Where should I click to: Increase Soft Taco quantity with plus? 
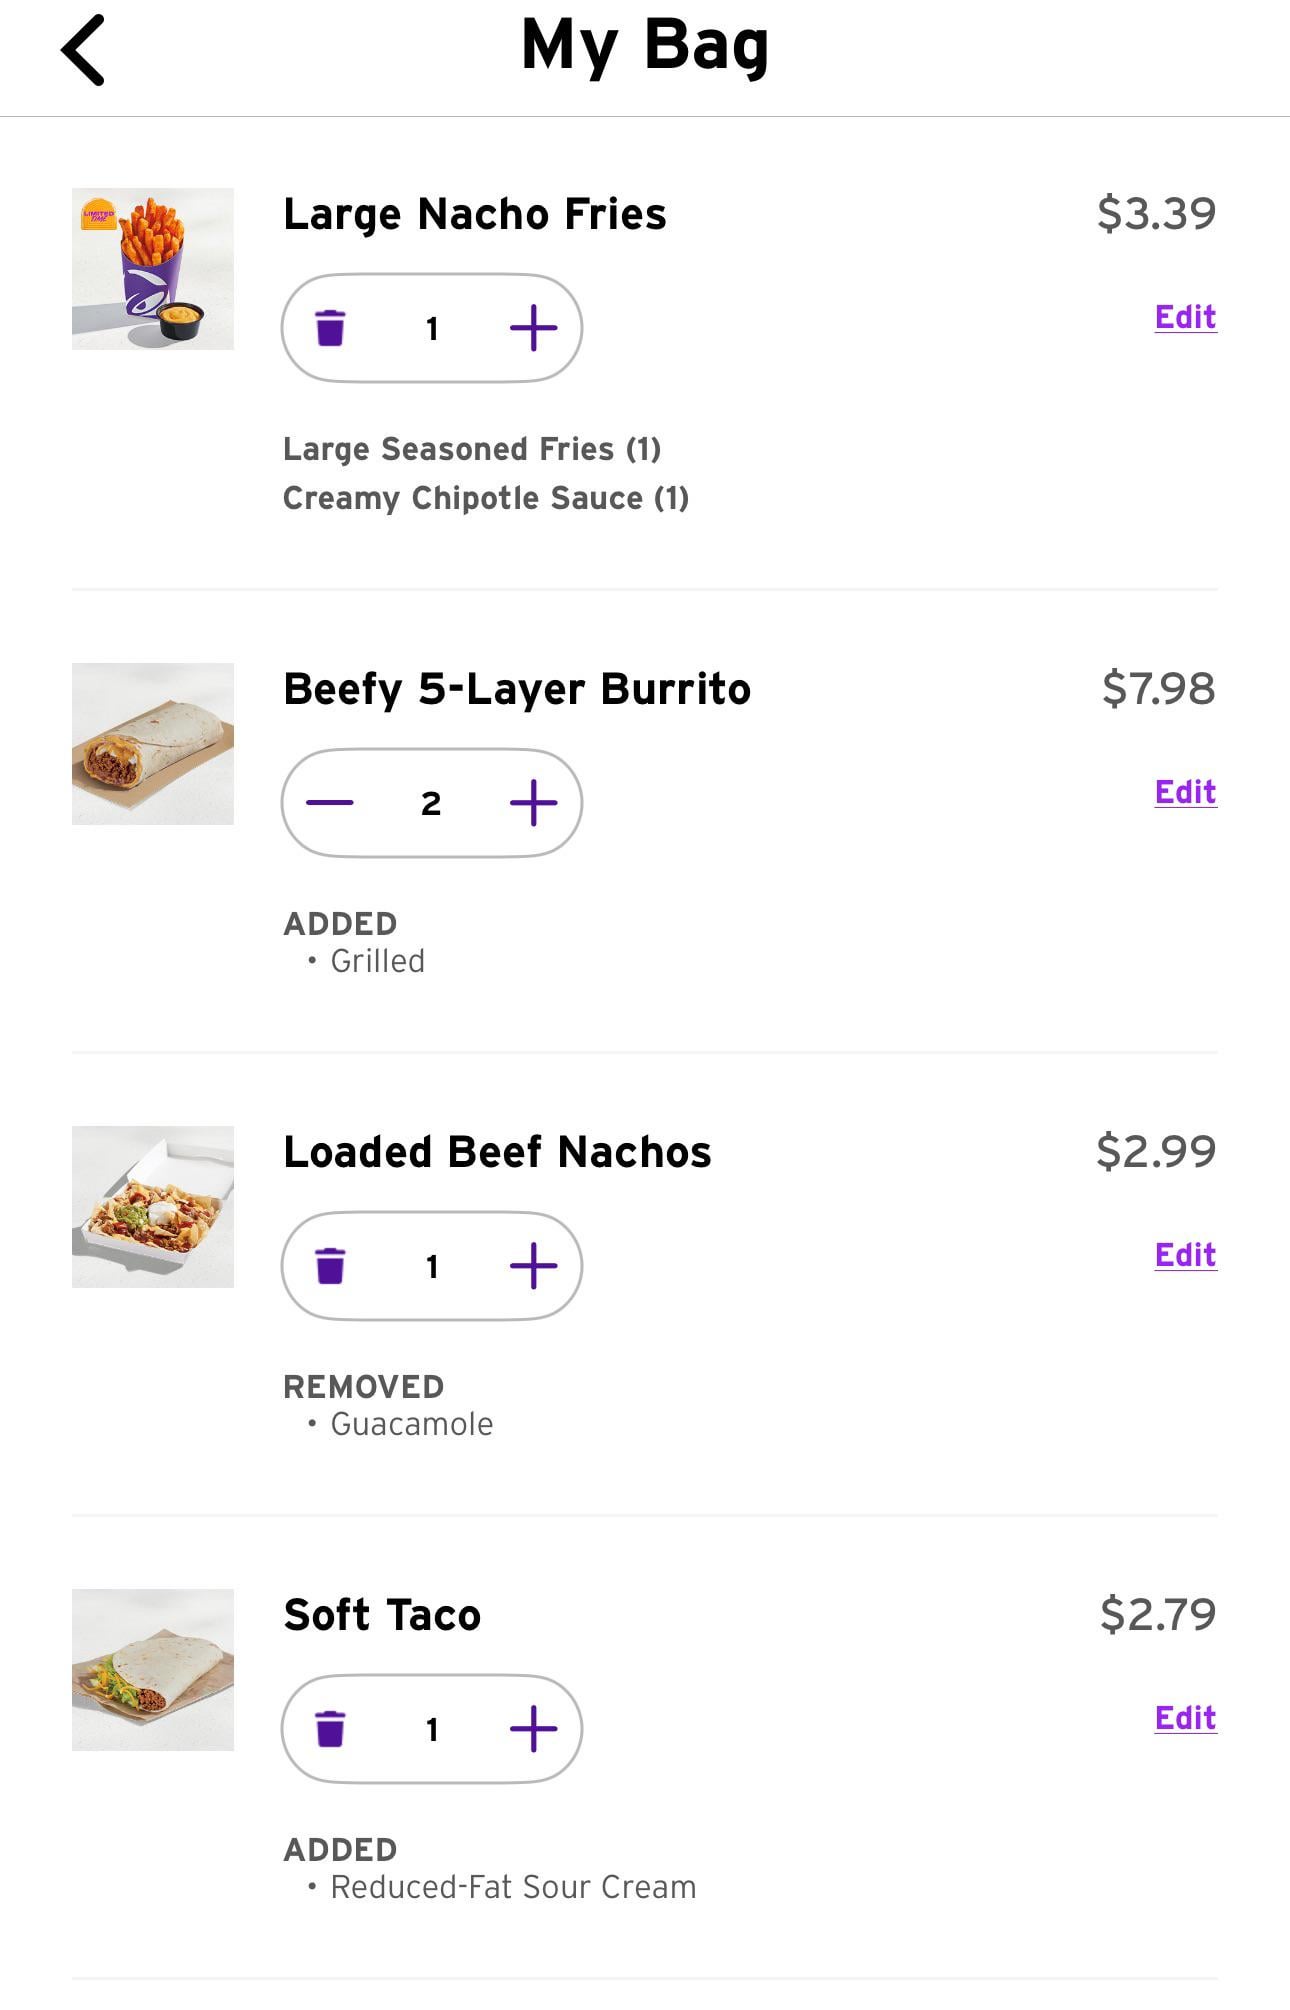(x=533, y=1729)
